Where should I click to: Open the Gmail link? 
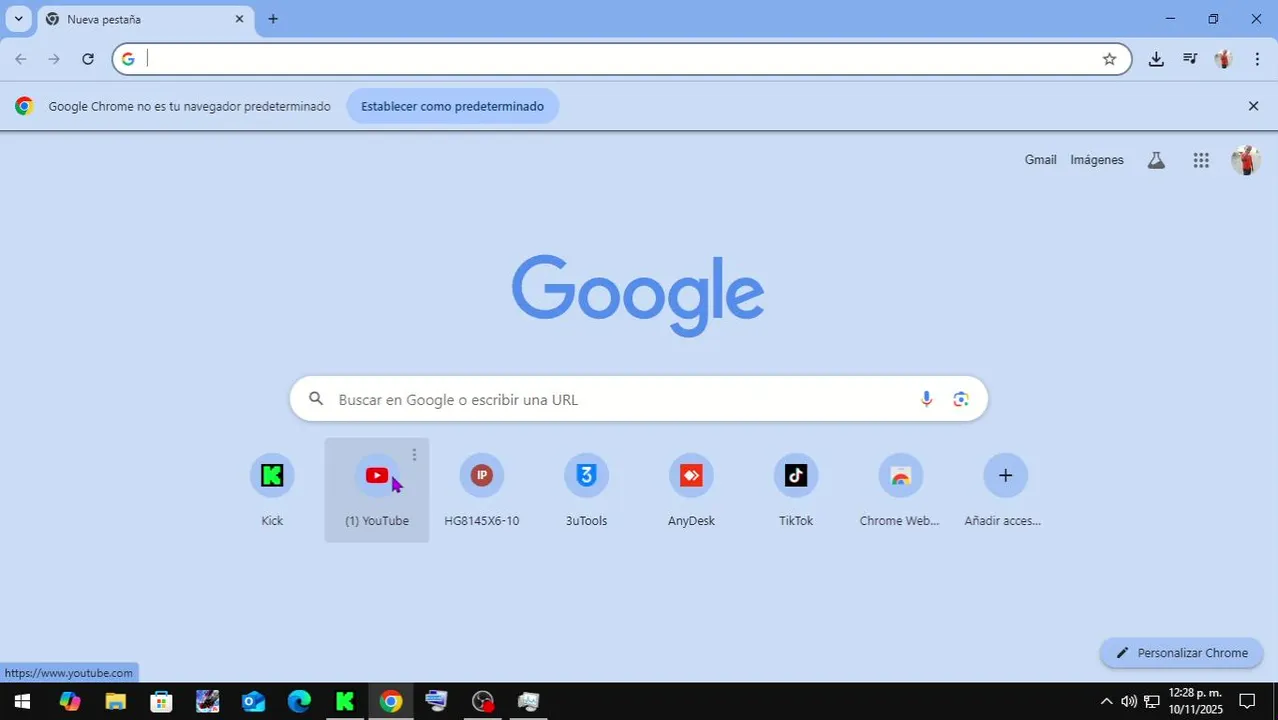point(1040,160)
